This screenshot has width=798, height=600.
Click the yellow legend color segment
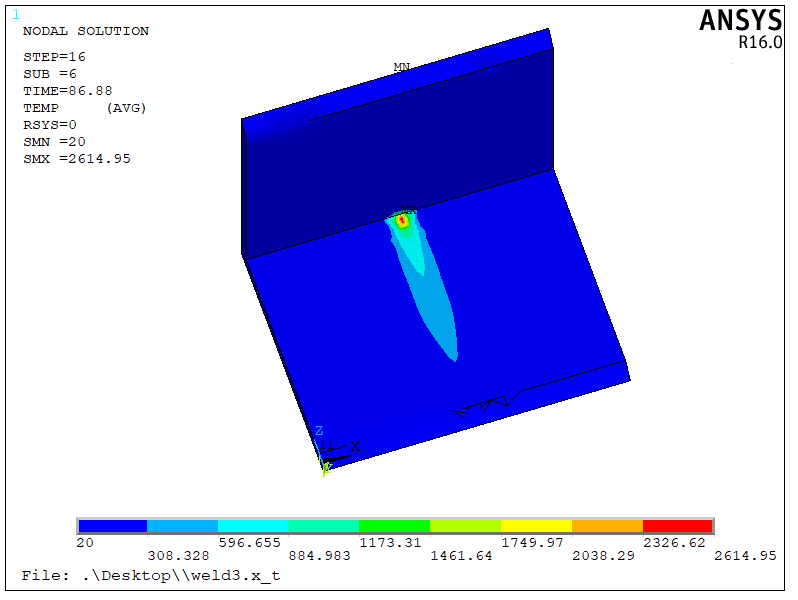(x=536, y=526)
